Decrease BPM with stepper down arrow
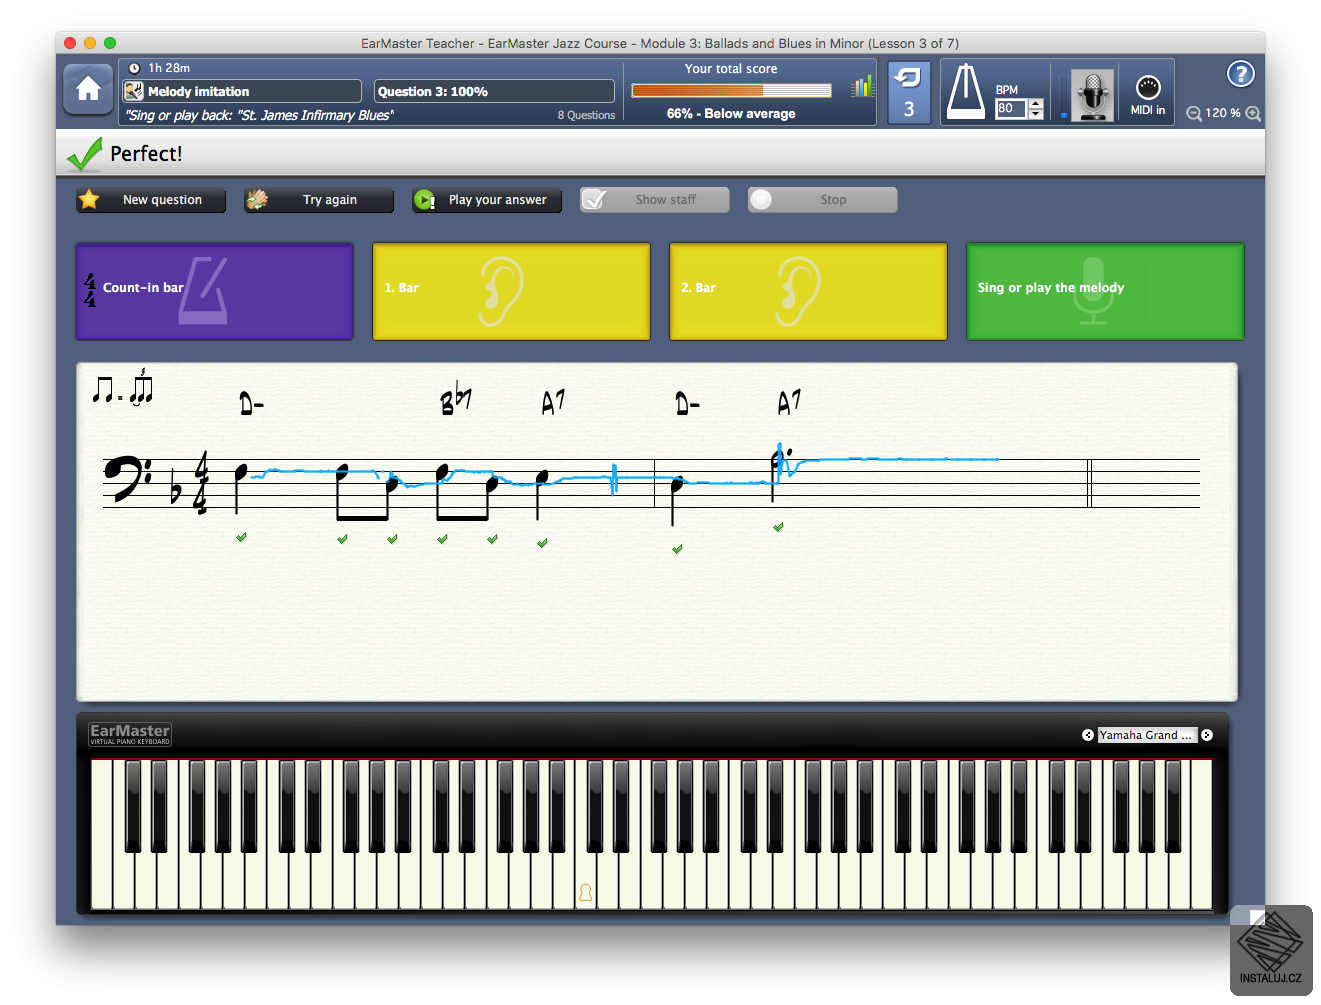This screenshot has width=1321, height=1005. (x=1036, y=114)
